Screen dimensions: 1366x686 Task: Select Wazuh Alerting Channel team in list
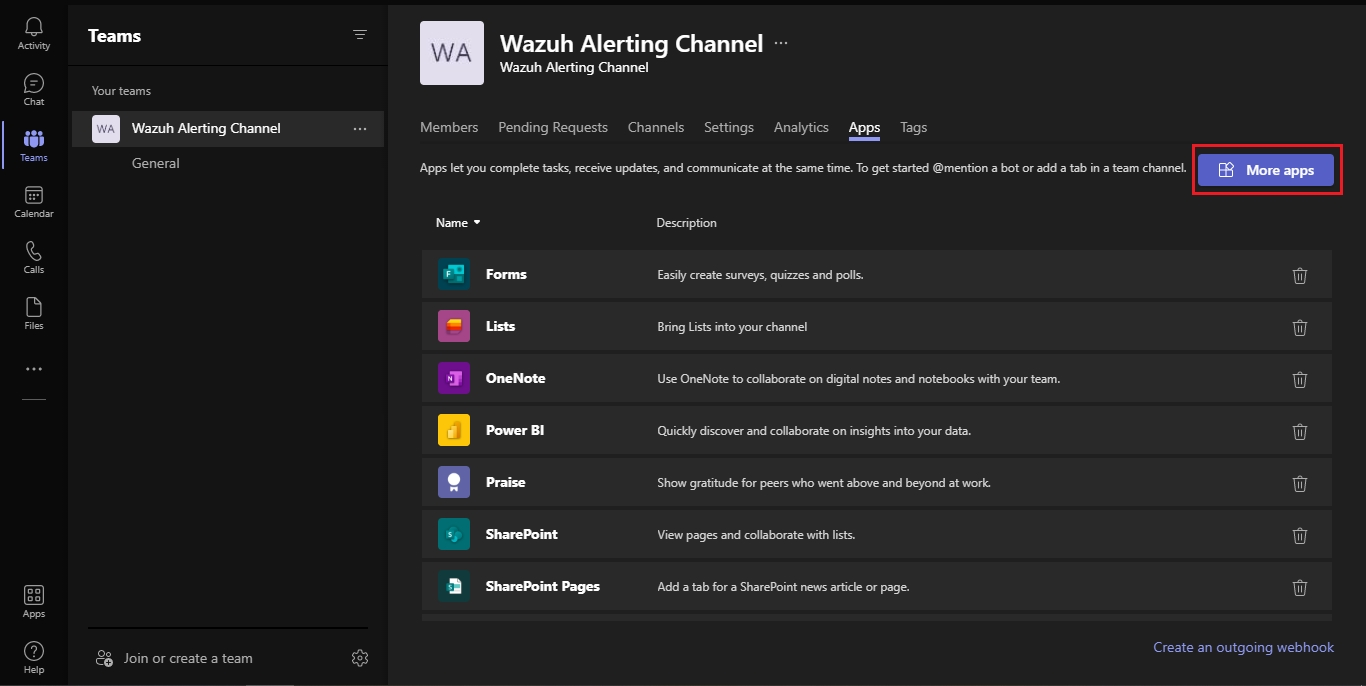point(227,129)
